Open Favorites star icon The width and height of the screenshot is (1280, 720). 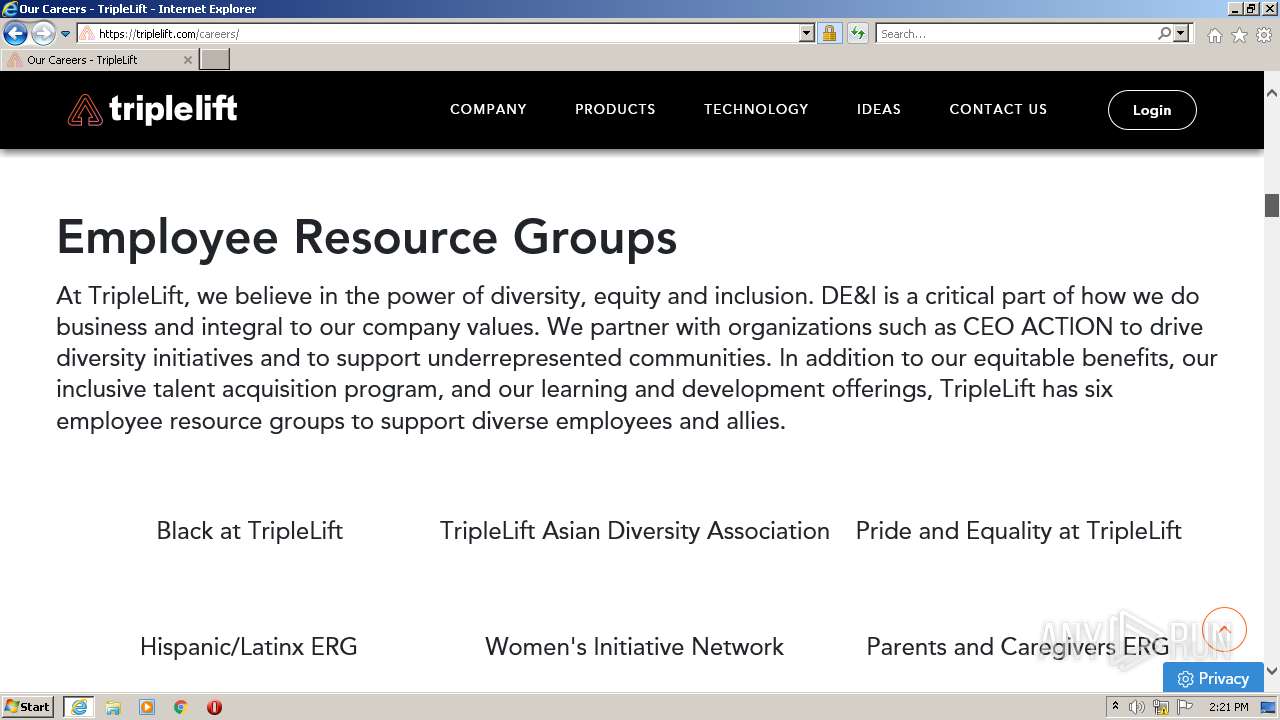1239,35
